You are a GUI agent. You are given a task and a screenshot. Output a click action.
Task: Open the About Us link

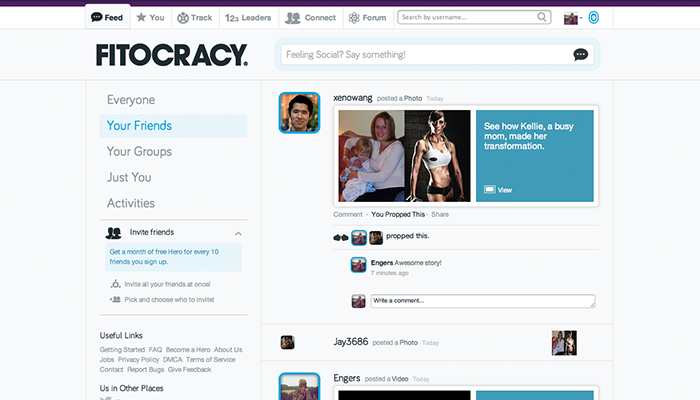228,350
